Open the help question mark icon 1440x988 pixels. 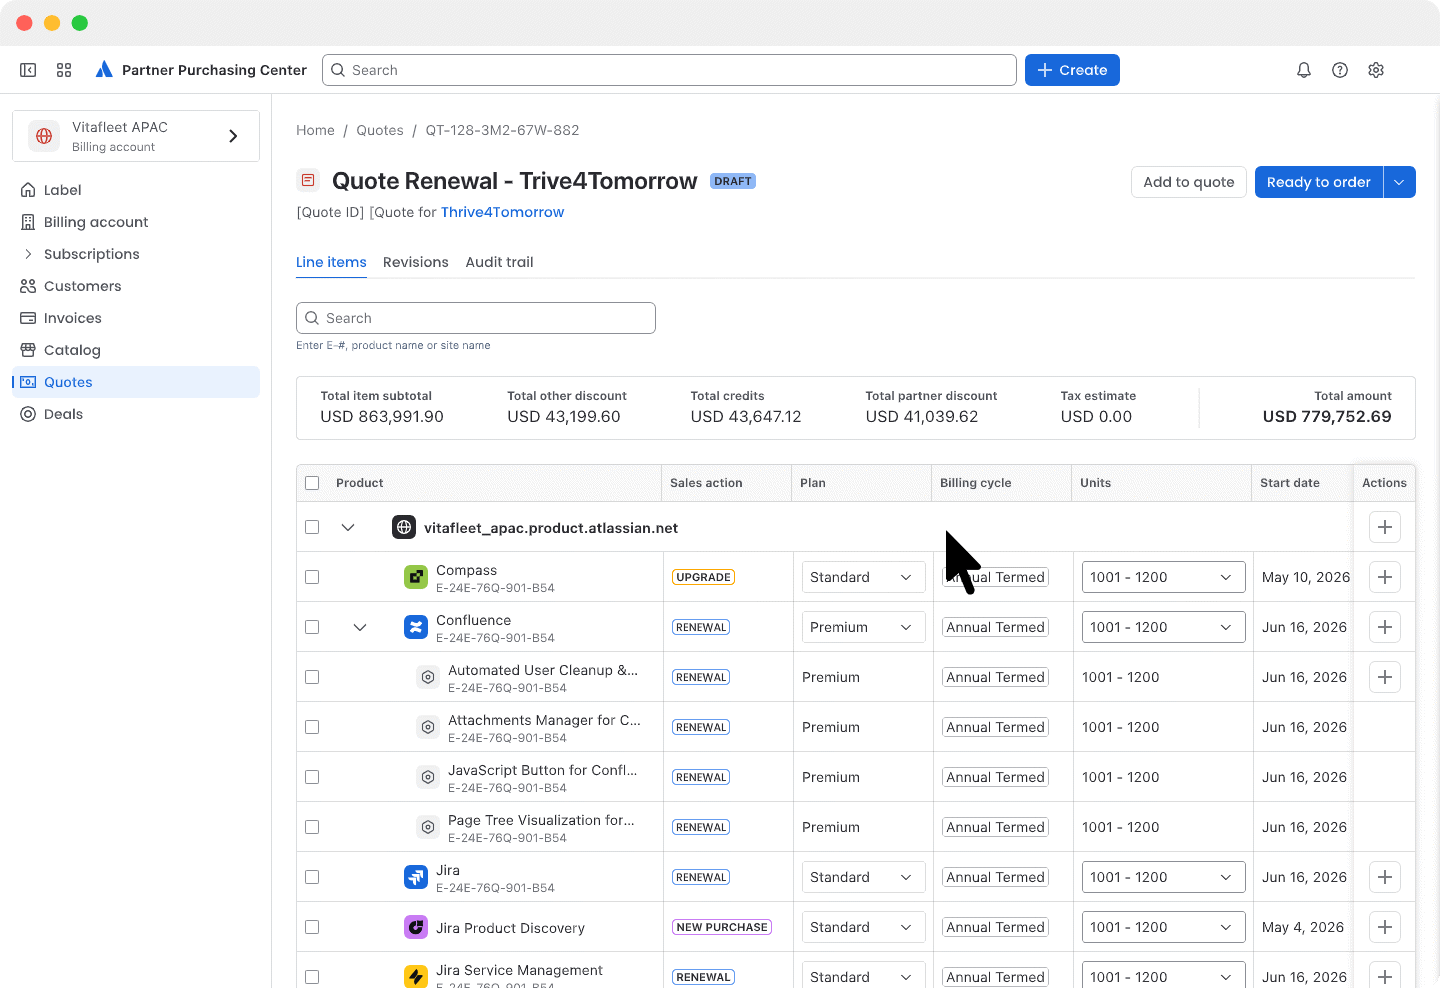tap(1340, 70)
